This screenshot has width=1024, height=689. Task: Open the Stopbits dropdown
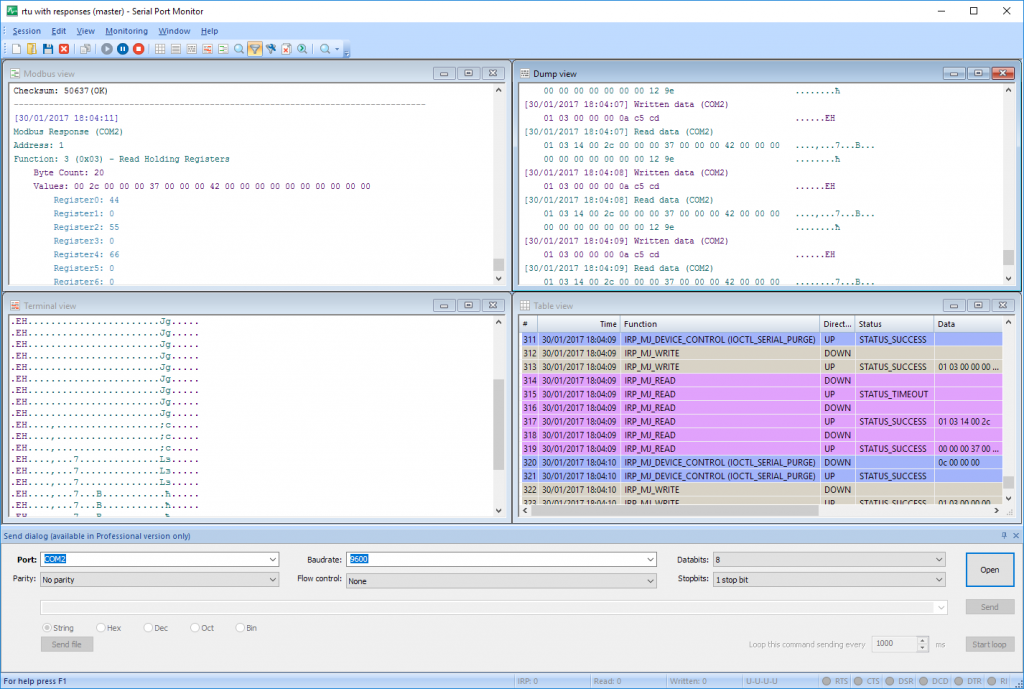point(940,579)
